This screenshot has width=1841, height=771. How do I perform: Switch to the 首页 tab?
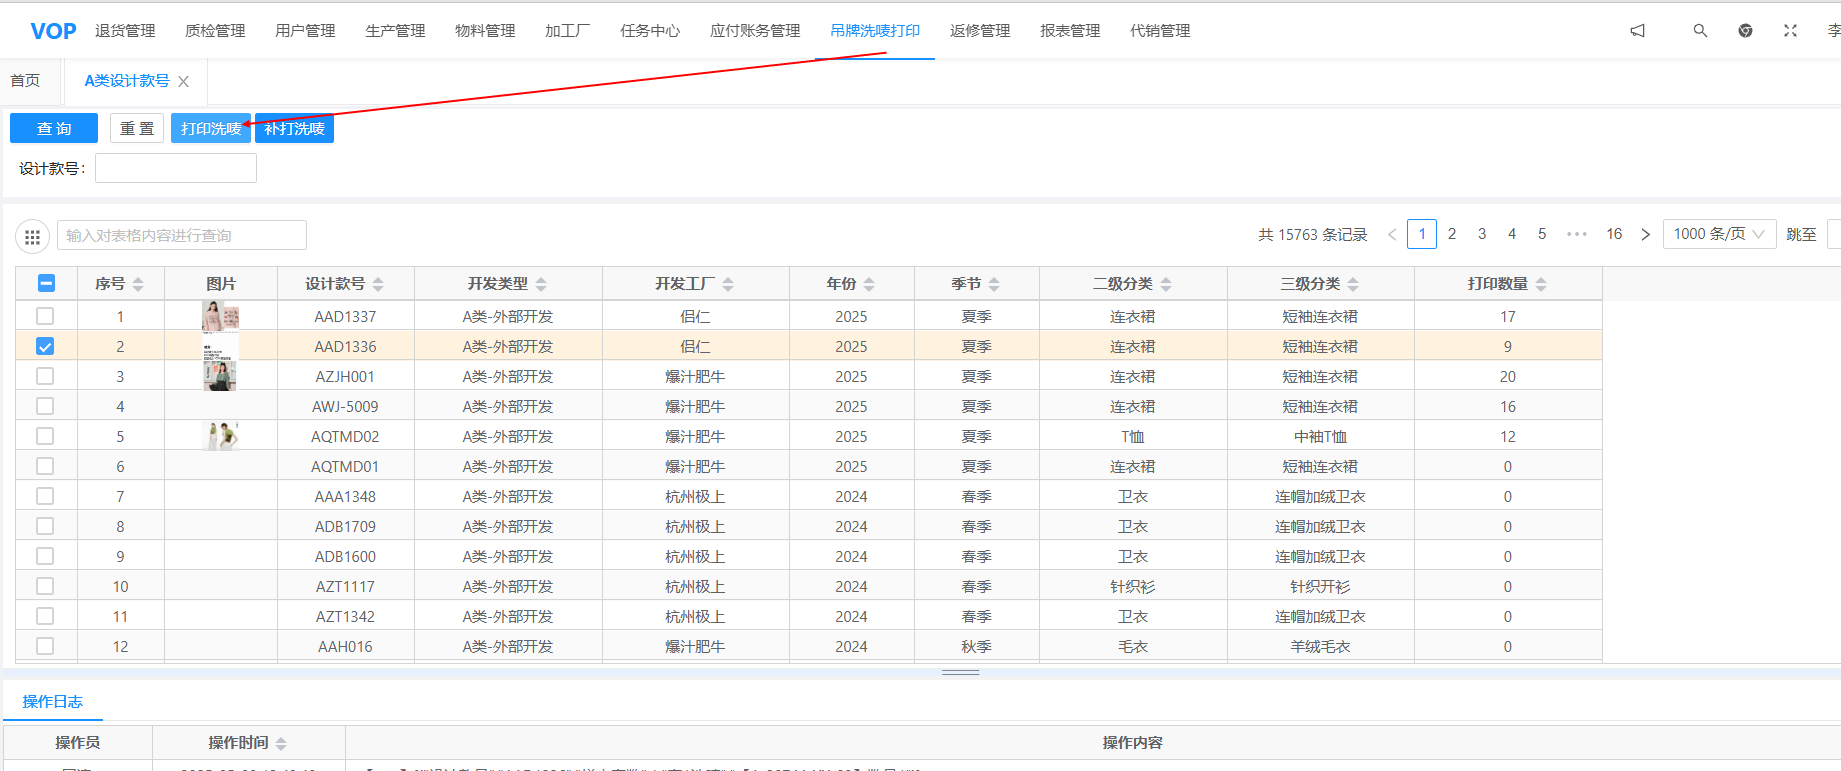26,81
